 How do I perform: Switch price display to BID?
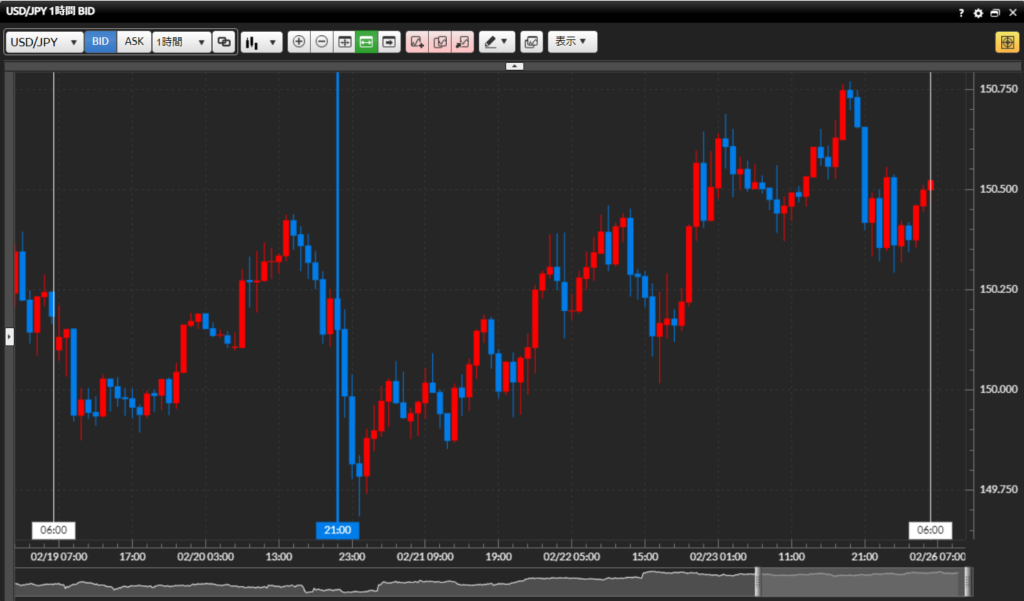101,42
